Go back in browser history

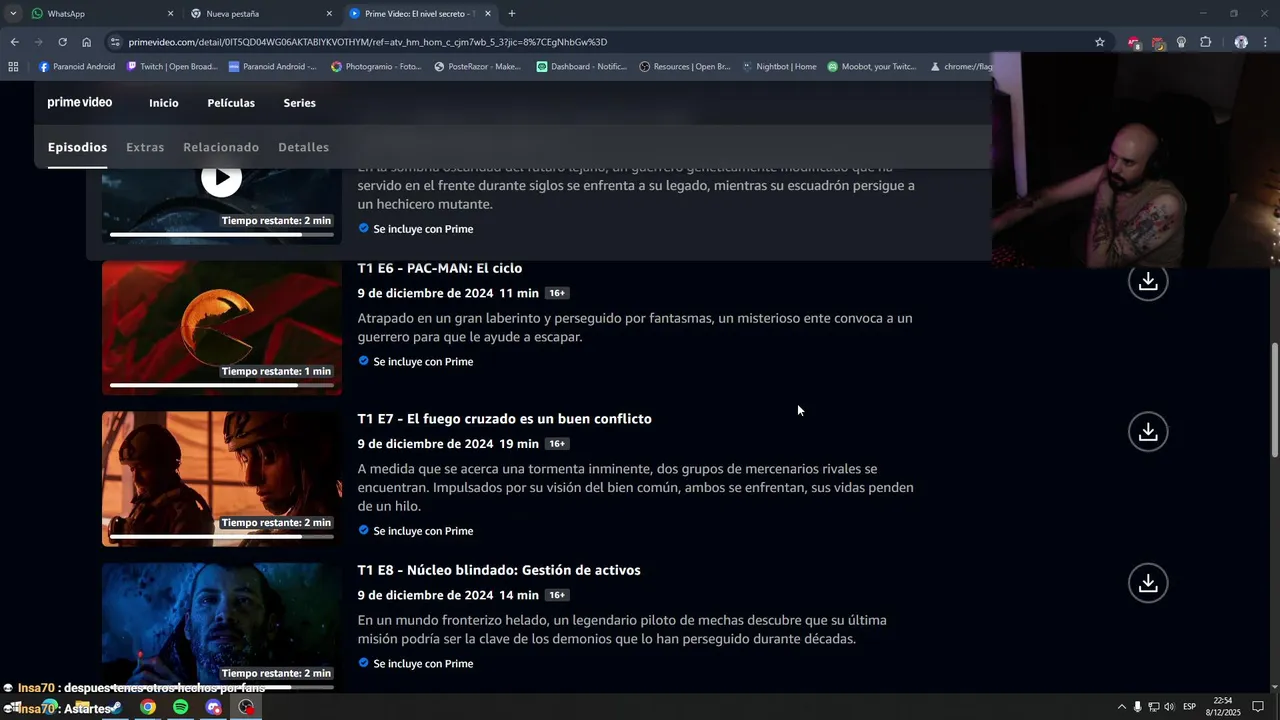[14, 42]
